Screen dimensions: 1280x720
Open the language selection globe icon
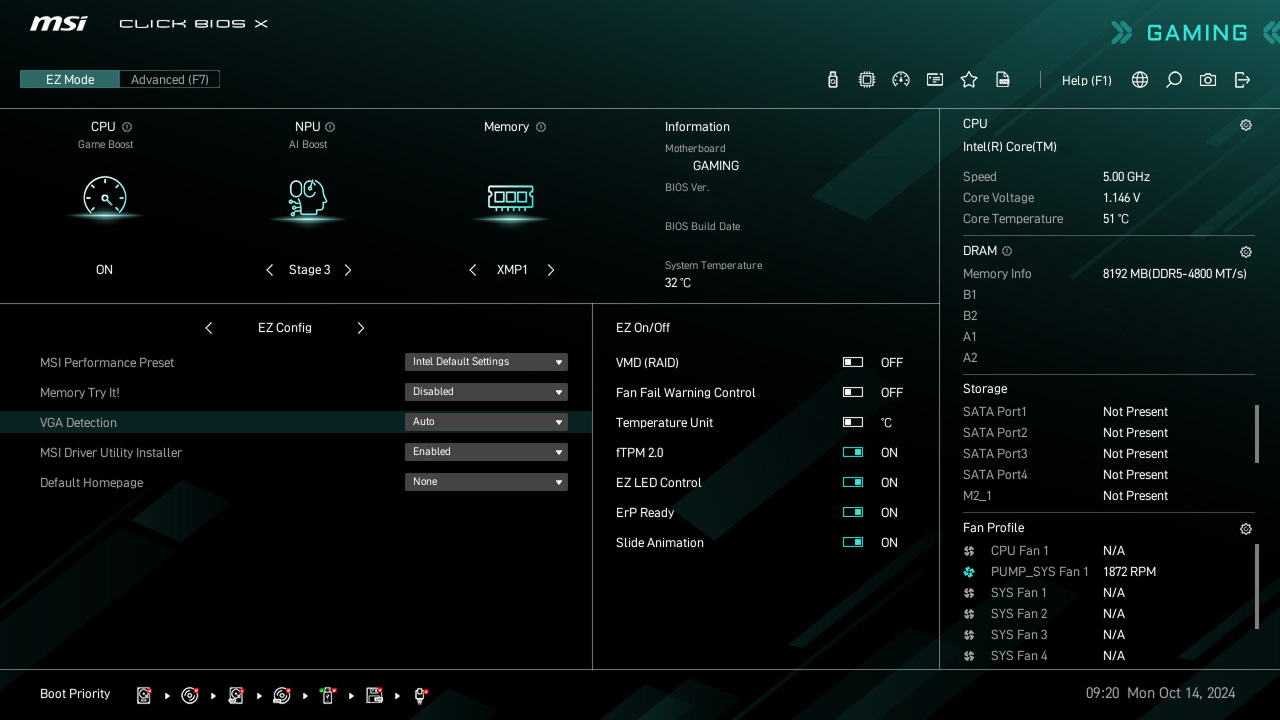[x=1139, y=79]
